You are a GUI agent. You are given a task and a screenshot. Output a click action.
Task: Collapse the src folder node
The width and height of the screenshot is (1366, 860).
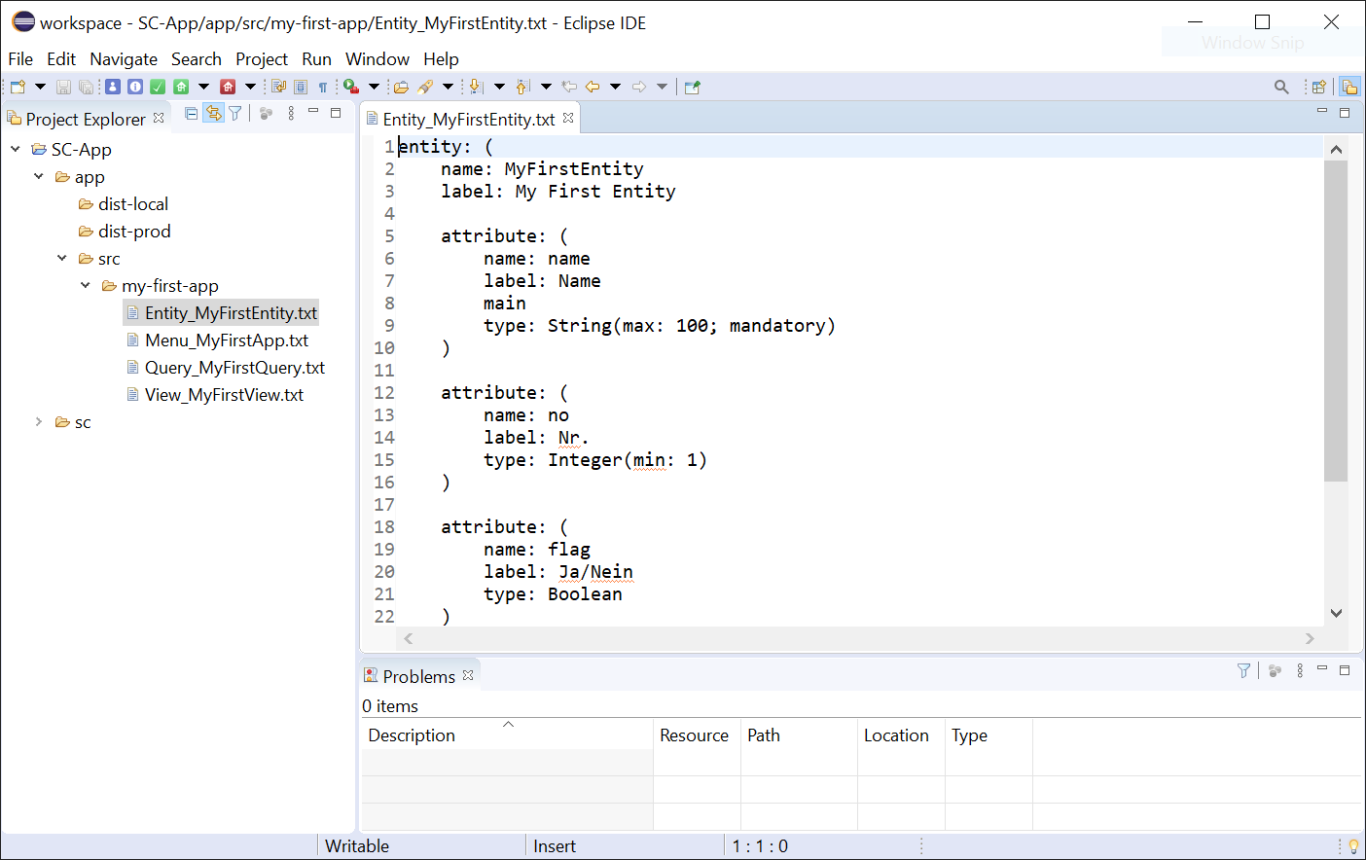[62, 258]
